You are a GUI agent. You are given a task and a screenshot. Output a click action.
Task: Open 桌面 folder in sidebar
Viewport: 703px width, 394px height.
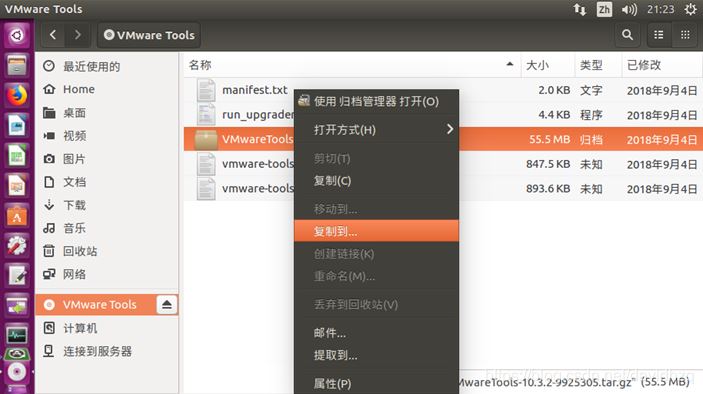coord(107,113)
